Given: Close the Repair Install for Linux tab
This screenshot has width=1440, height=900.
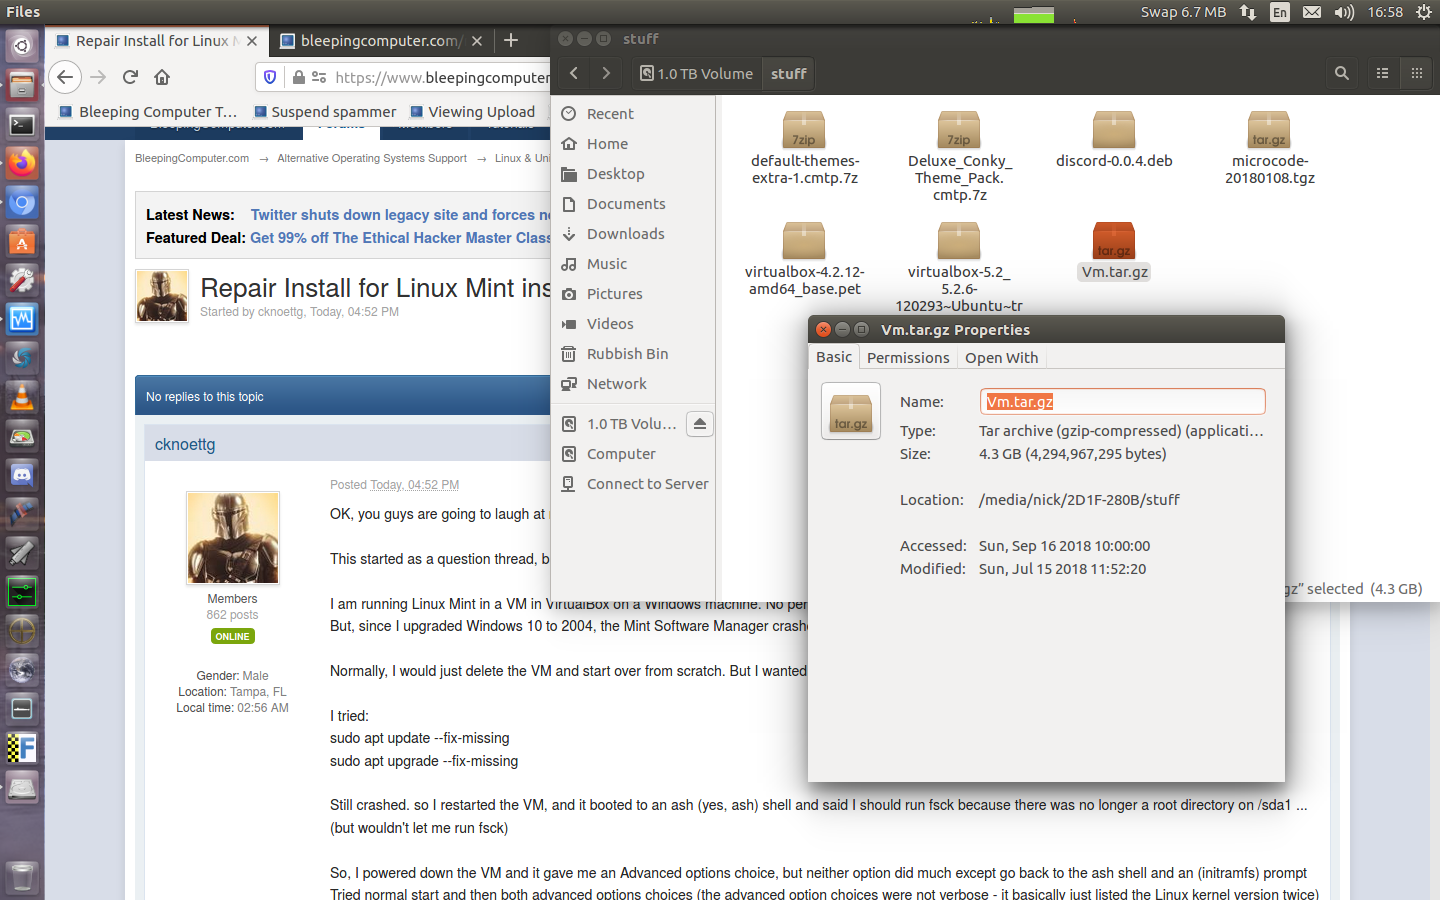Looking at the screenshot, I should [x=252, y=41].
